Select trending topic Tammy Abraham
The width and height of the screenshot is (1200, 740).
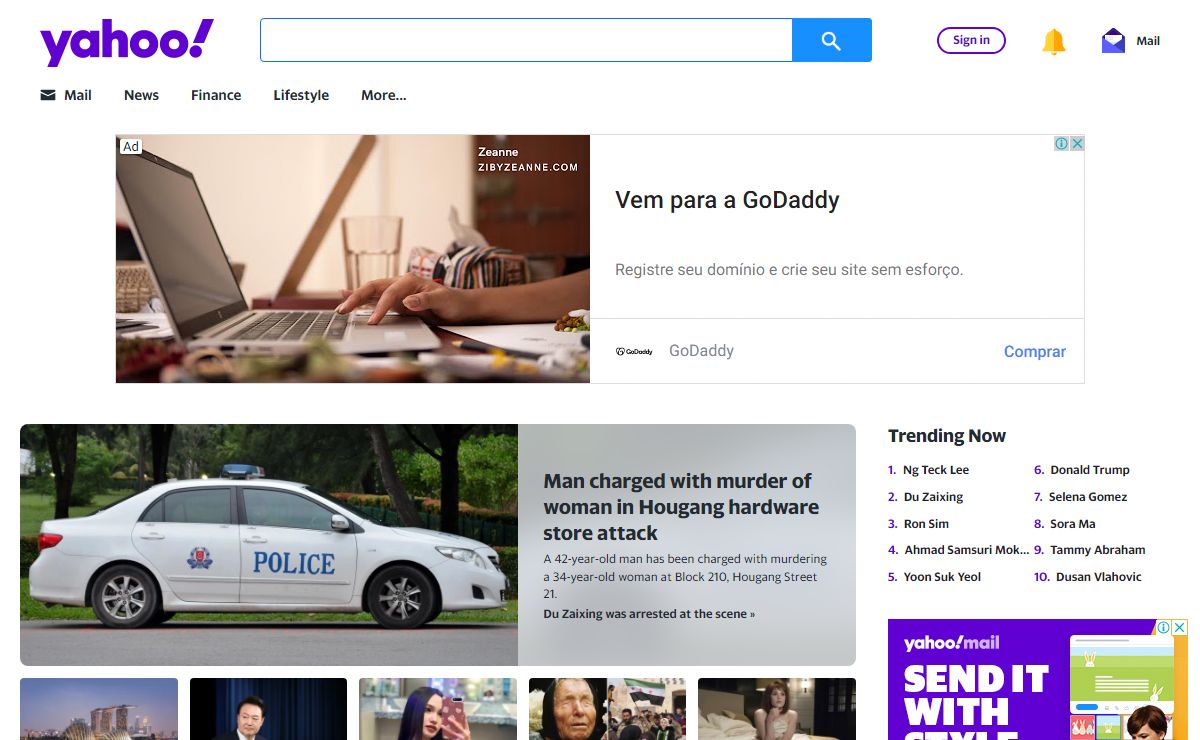[1098, 550]
